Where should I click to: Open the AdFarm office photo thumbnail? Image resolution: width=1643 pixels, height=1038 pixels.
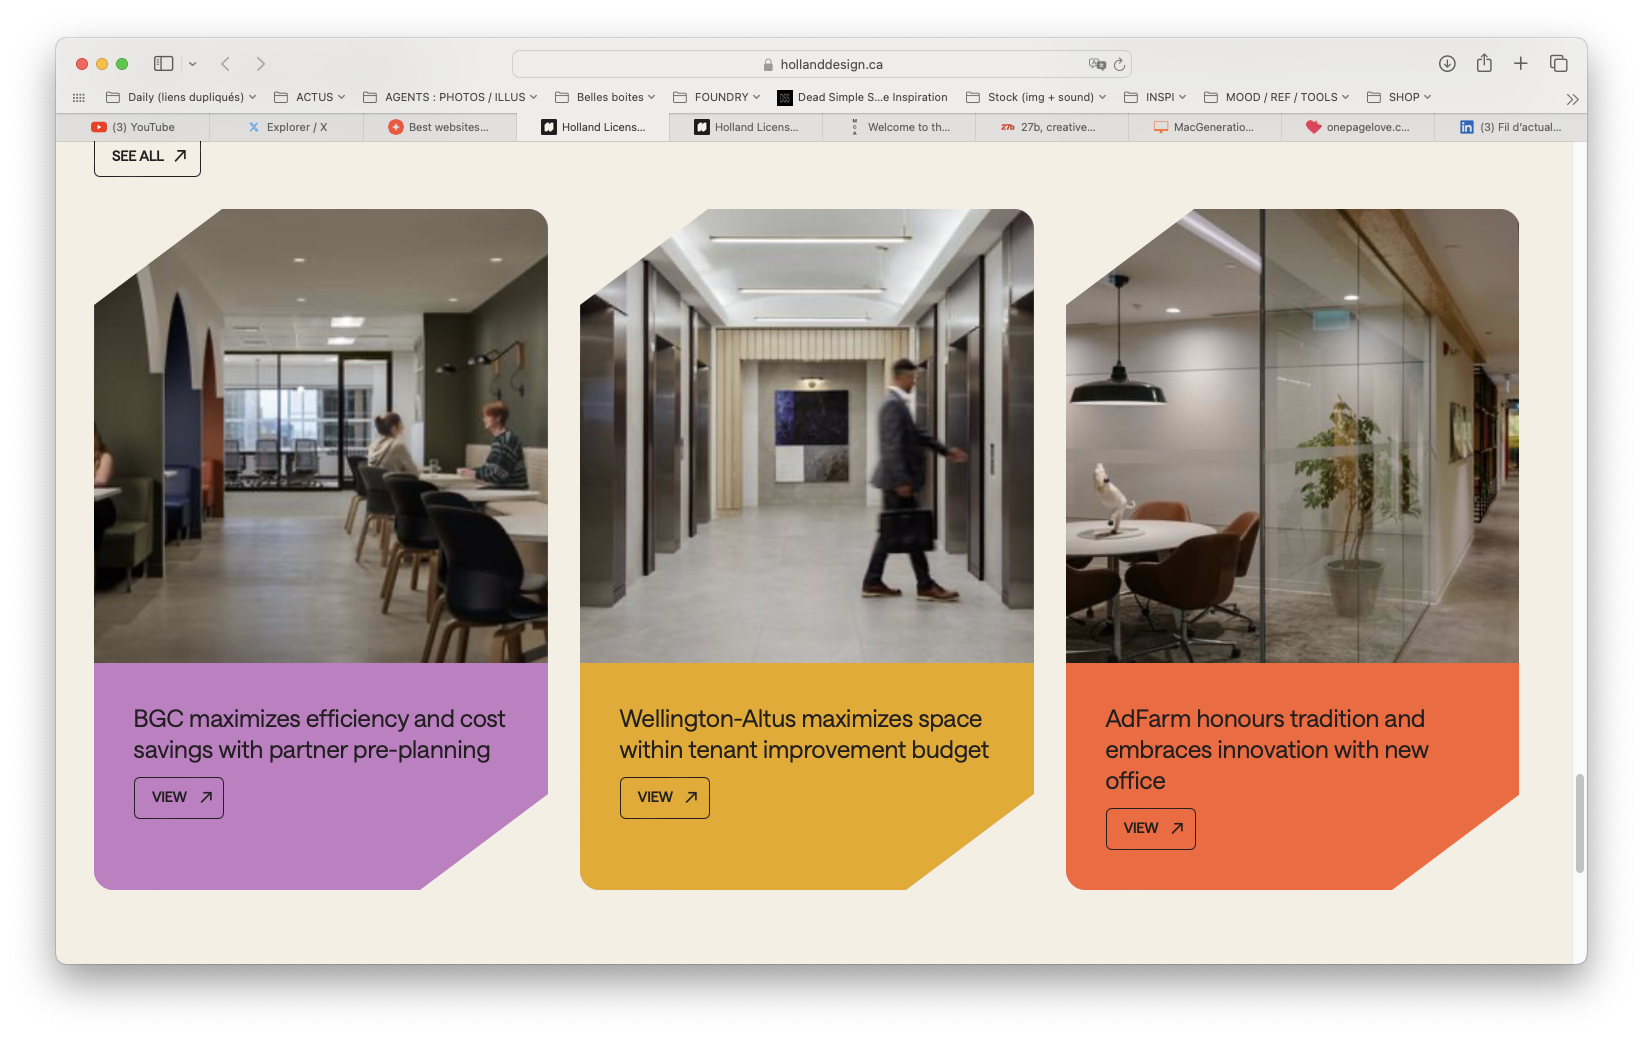coord(1292,436)
